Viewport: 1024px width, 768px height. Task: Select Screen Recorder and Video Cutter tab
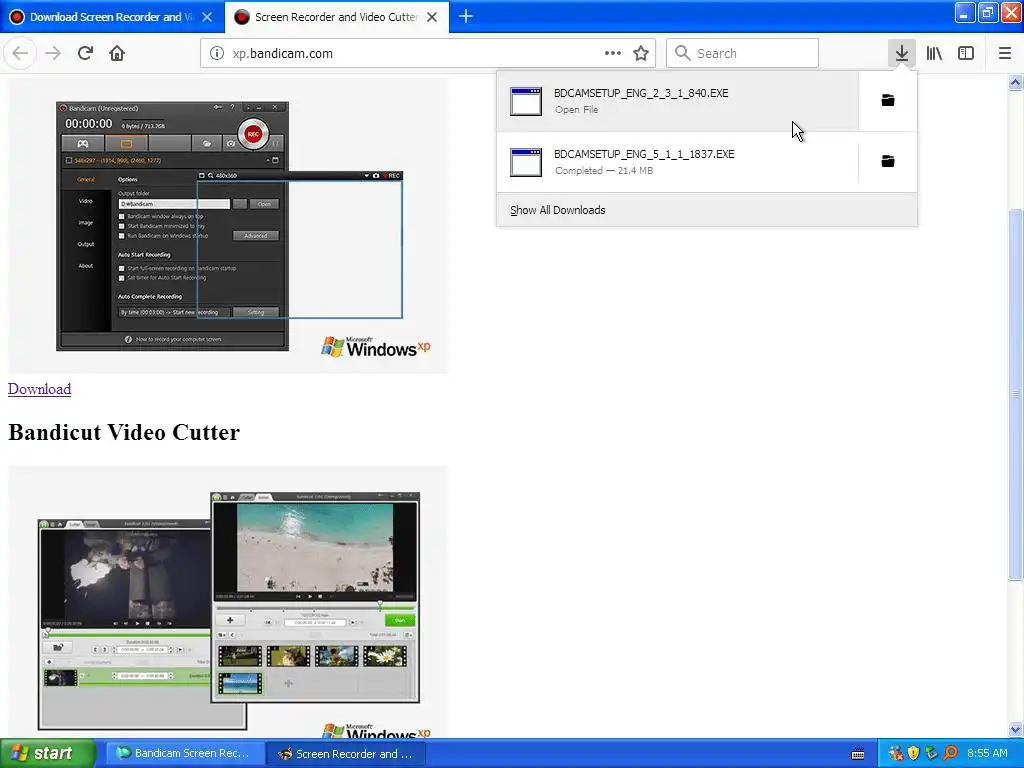(x=337, y=17)
